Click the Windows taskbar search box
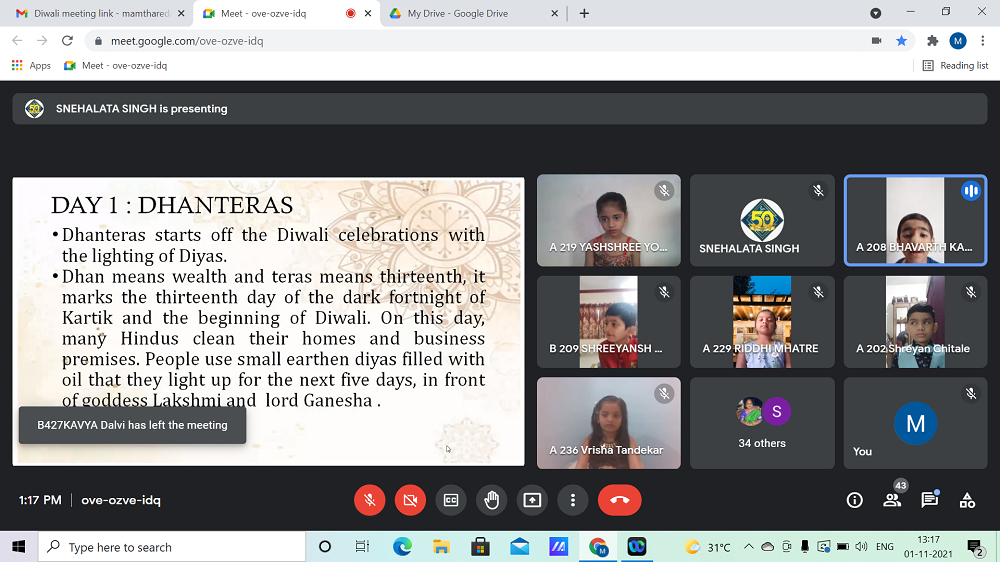The image size is (1000, 562). (172, 547)
